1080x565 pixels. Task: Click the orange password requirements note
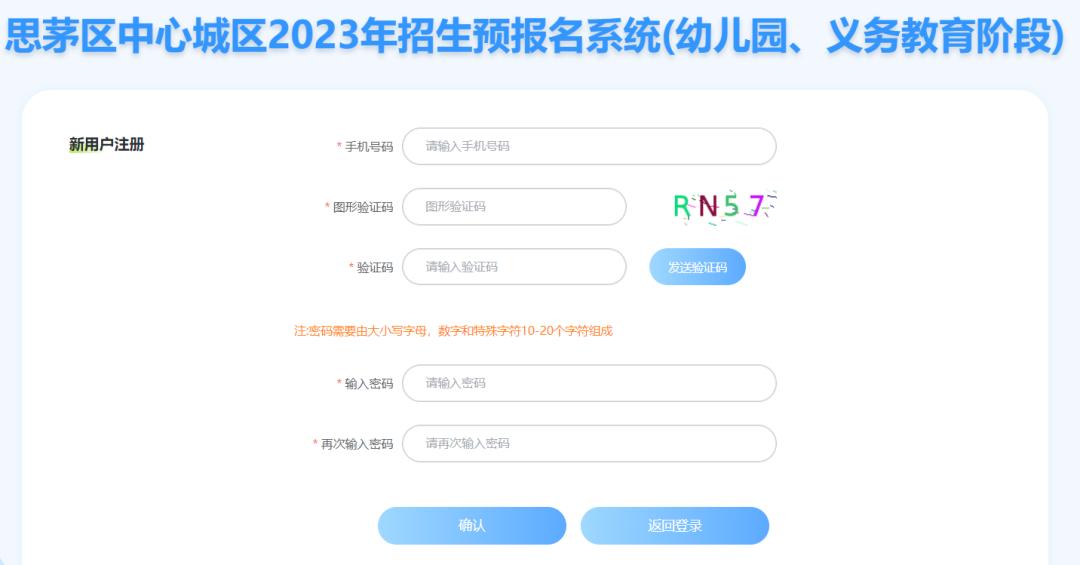[453, 331]
